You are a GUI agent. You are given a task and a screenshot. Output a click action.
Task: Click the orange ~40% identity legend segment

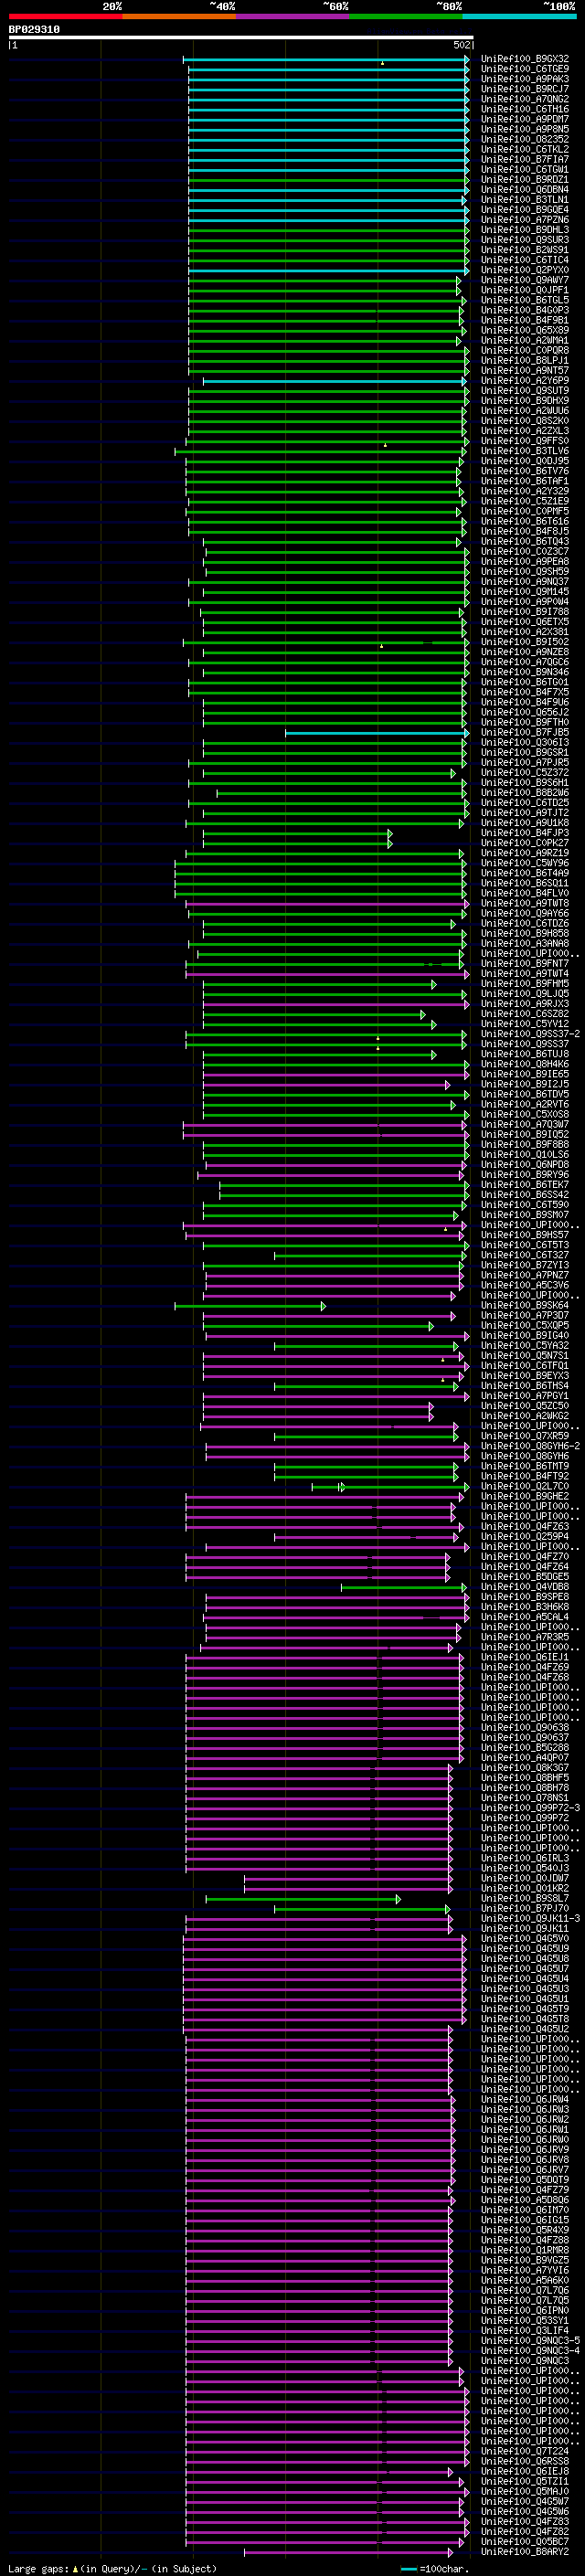coord(179,16)
